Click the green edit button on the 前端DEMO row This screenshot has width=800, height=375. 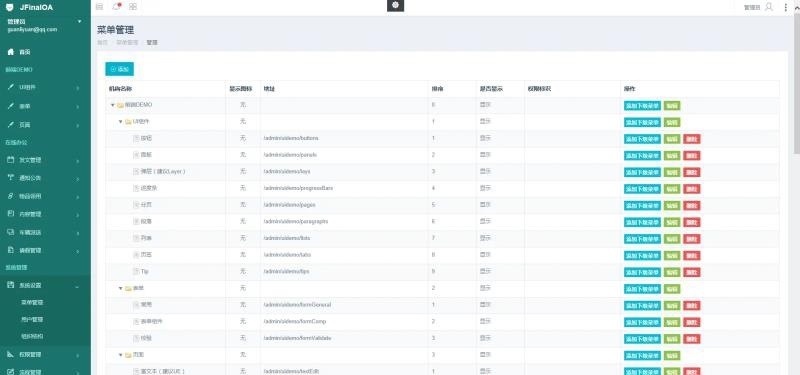coord(672,106)
